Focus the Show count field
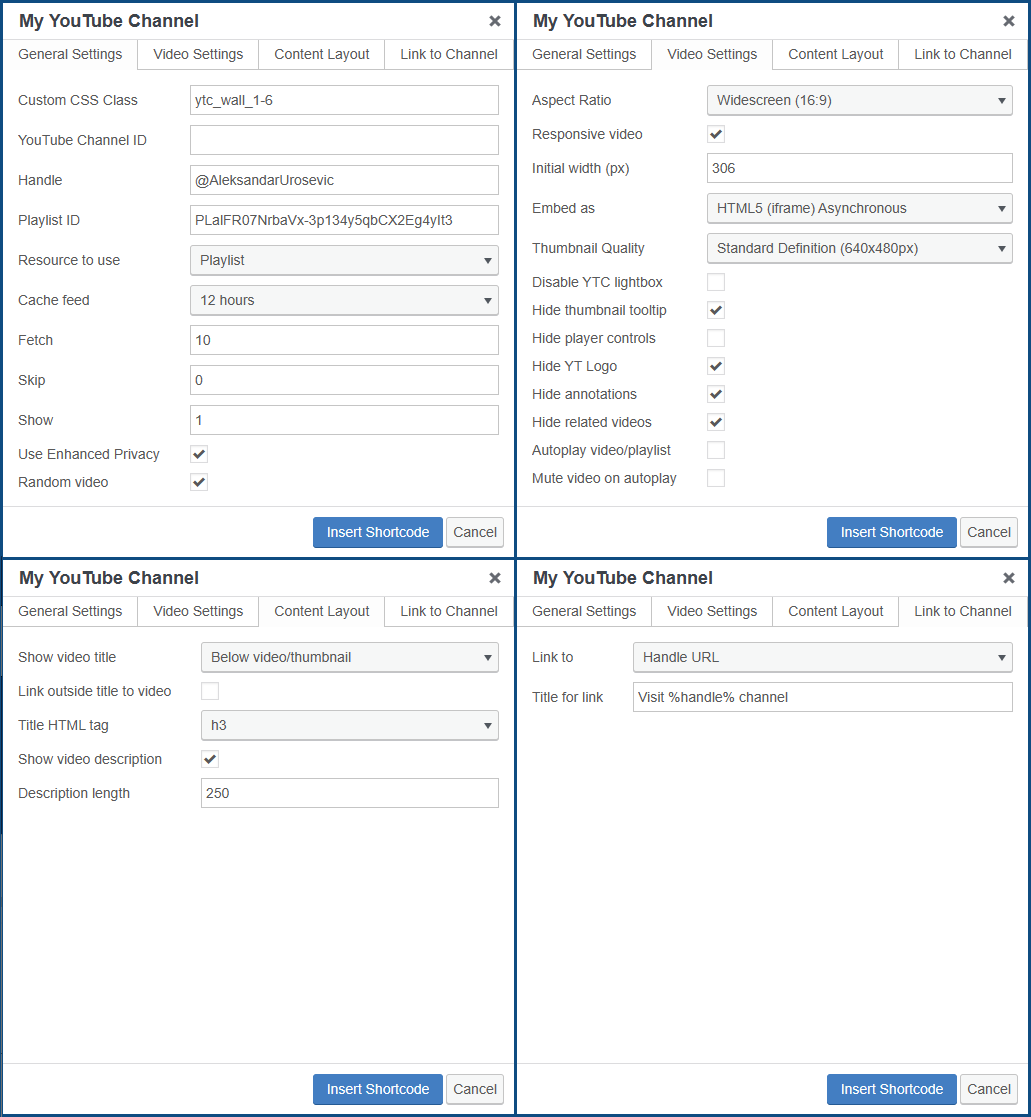Screen dimensions: 1031x1117 pyautogui.click(x=344, y=420)
